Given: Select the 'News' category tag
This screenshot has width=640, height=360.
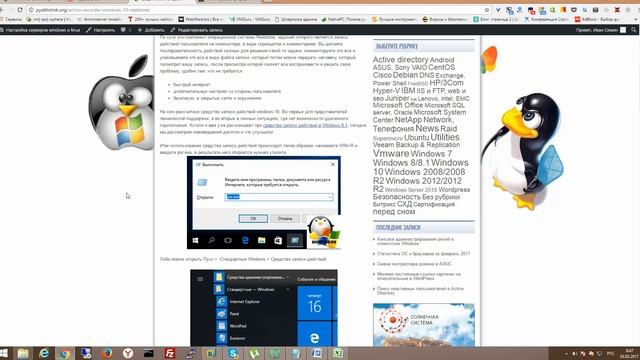Looking at the screenshot, I should click(427, 128).
